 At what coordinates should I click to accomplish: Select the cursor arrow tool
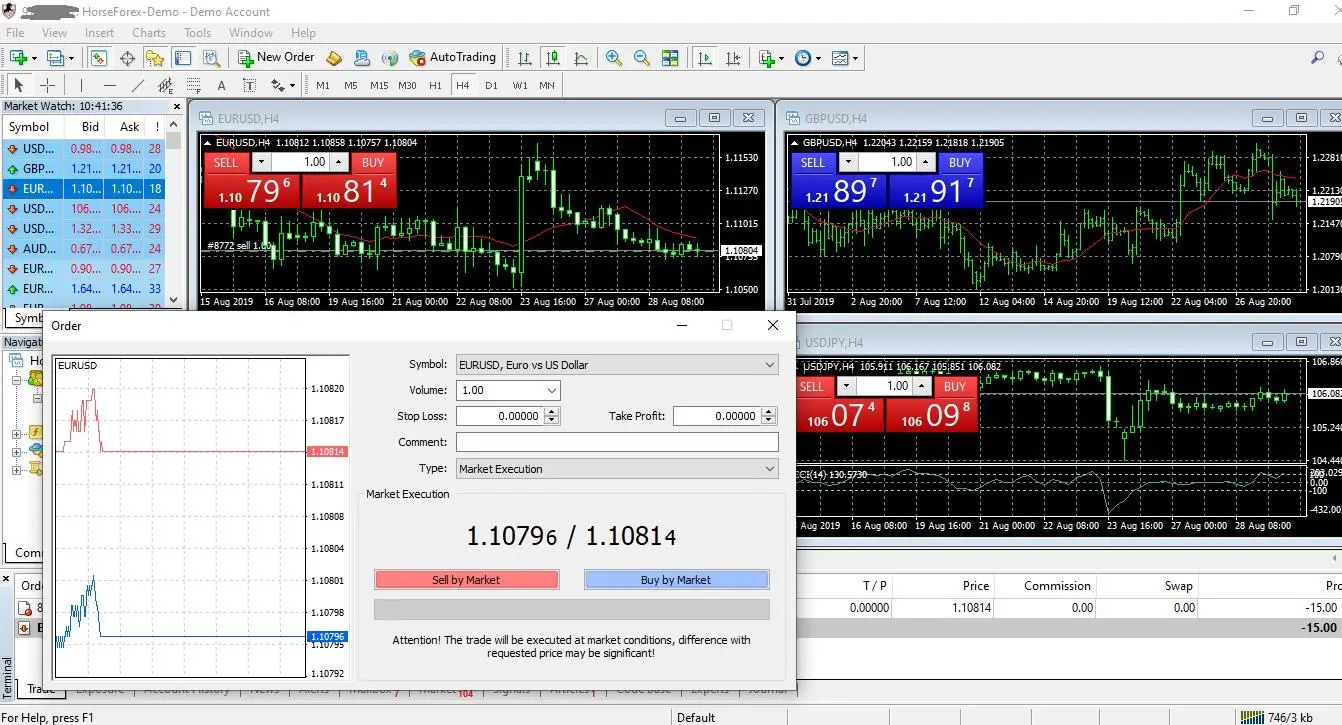(x=18, y=85)
